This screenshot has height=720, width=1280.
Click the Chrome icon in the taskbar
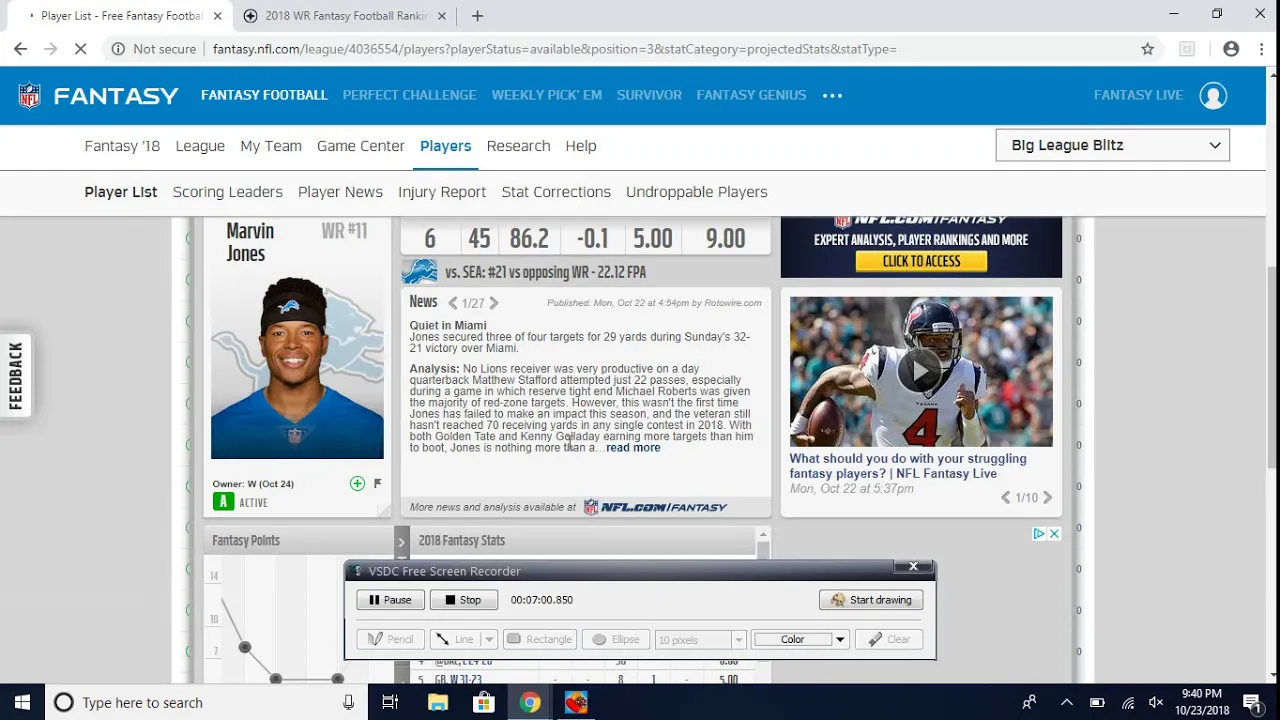pyautogui.click(x=530, y=703)
